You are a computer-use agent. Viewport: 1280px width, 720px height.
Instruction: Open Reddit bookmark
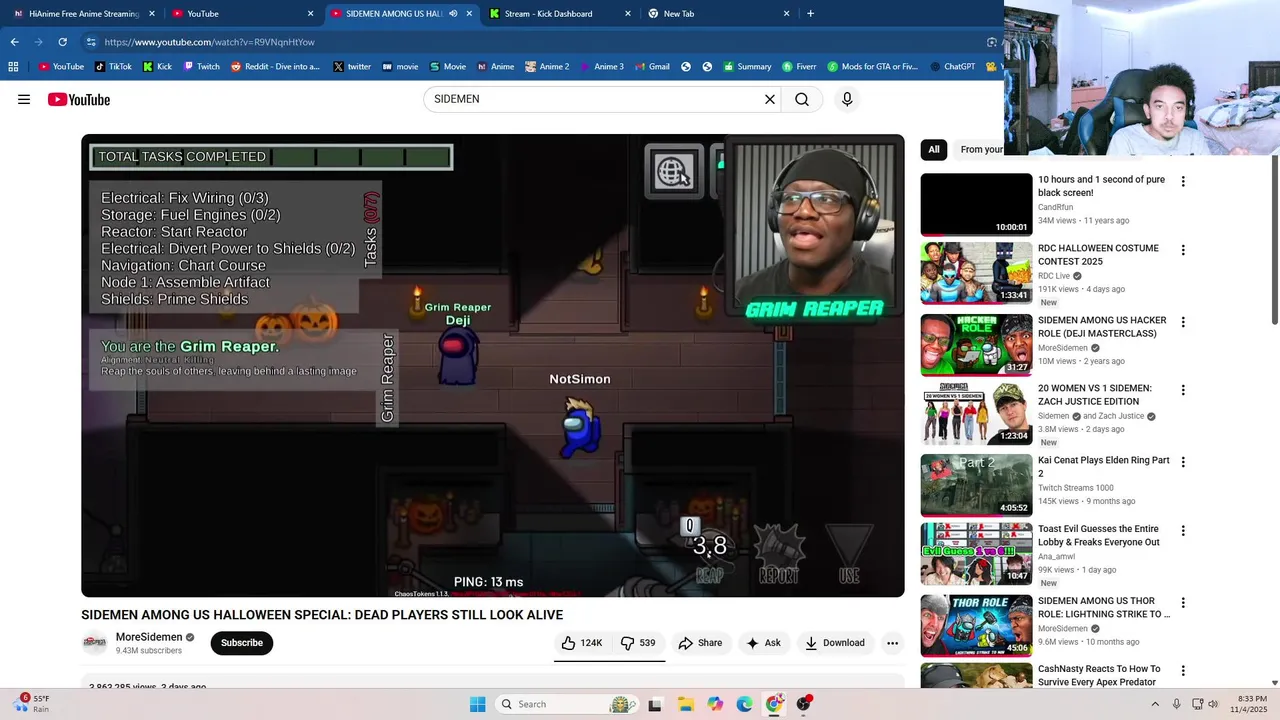click(275, 67)
